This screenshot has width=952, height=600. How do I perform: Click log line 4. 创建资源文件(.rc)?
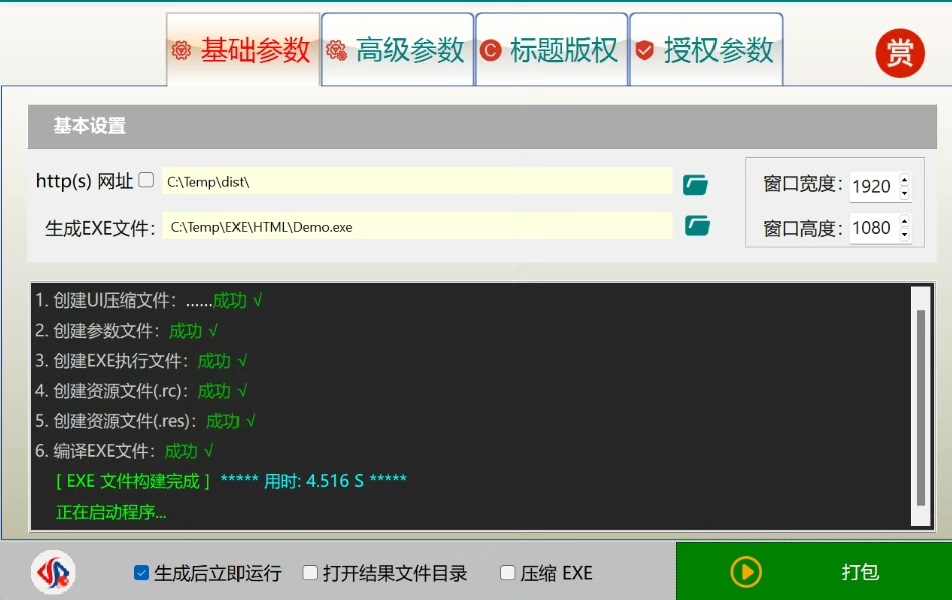[141, 391]
